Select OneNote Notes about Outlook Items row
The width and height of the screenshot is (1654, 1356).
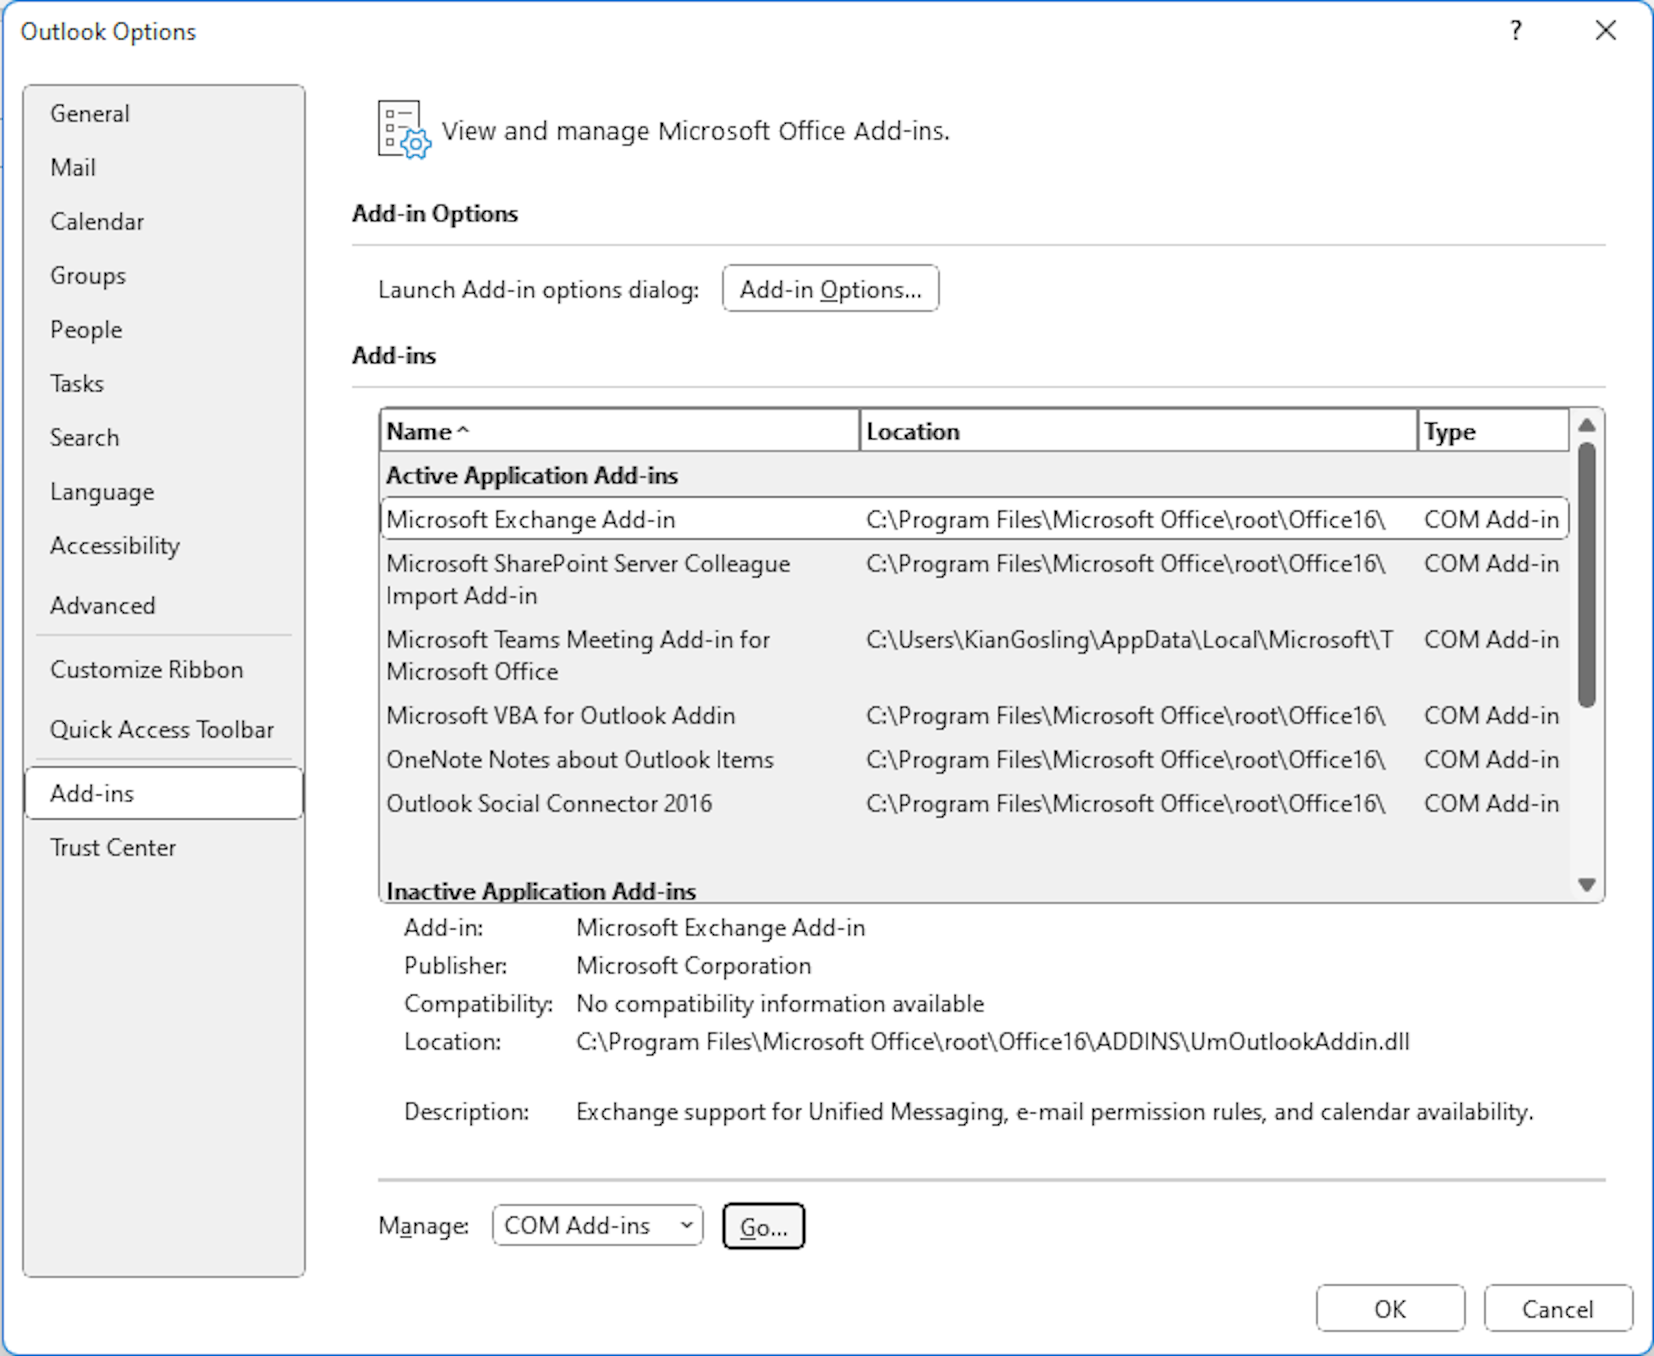point(975,759)
